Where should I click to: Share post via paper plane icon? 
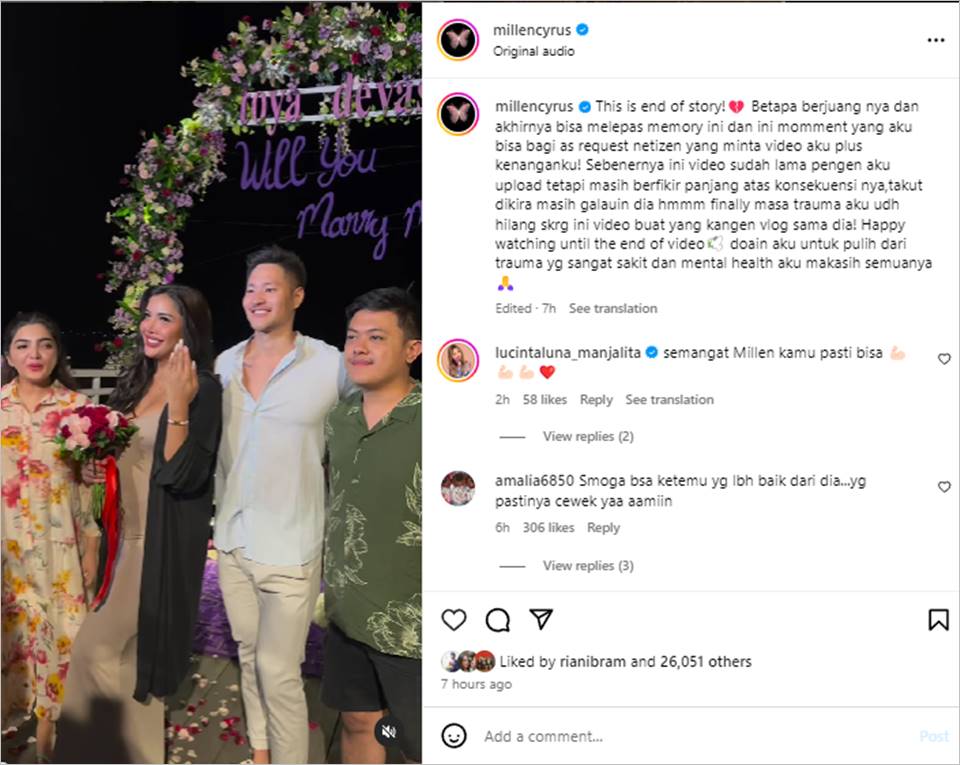(x=541, y=619)
